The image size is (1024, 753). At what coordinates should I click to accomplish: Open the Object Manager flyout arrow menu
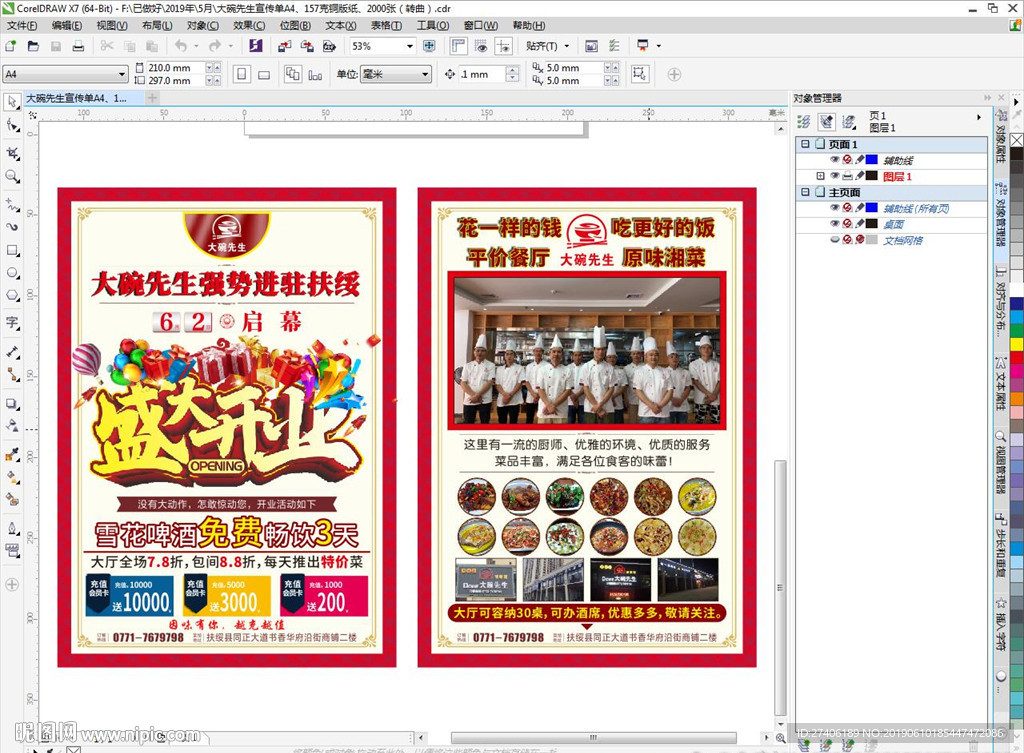978,118
